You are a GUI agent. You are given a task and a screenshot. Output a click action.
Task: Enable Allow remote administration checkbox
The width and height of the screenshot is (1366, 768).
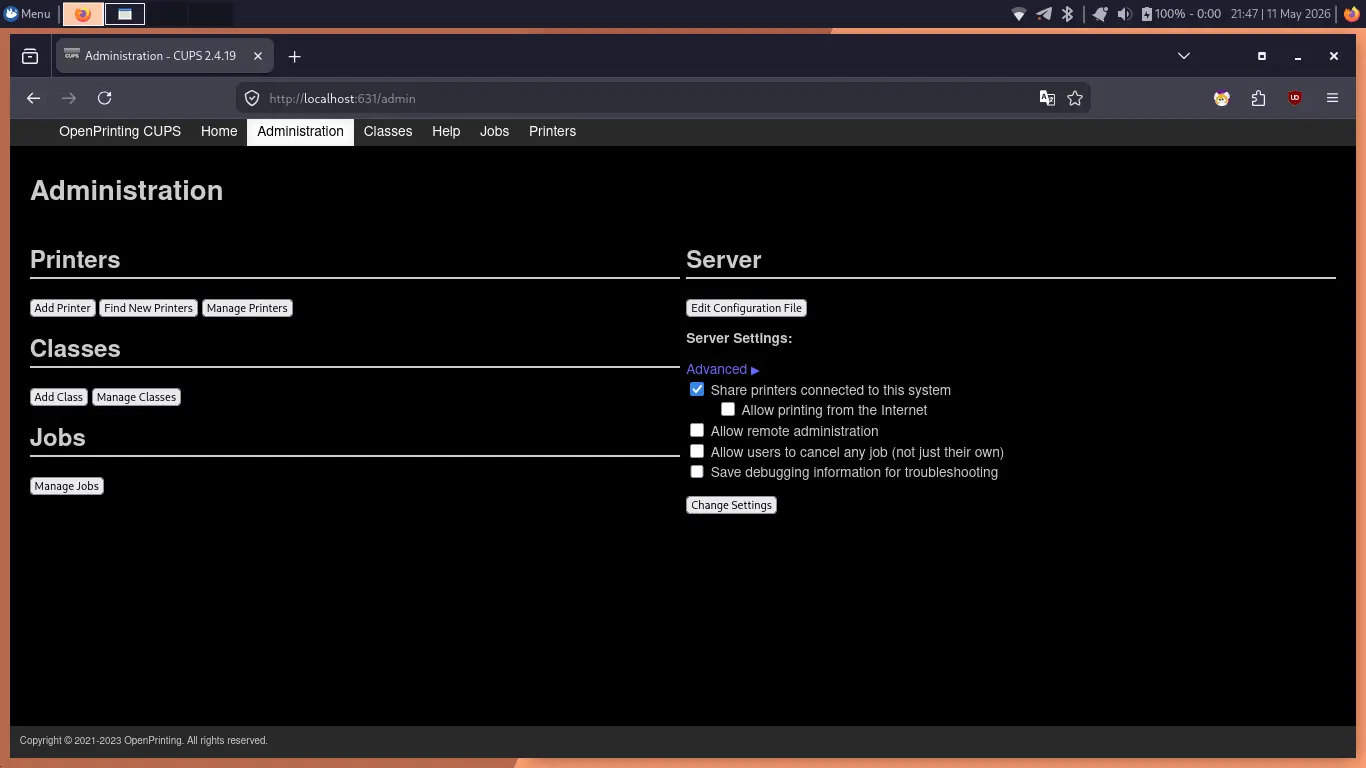(697, 430)
